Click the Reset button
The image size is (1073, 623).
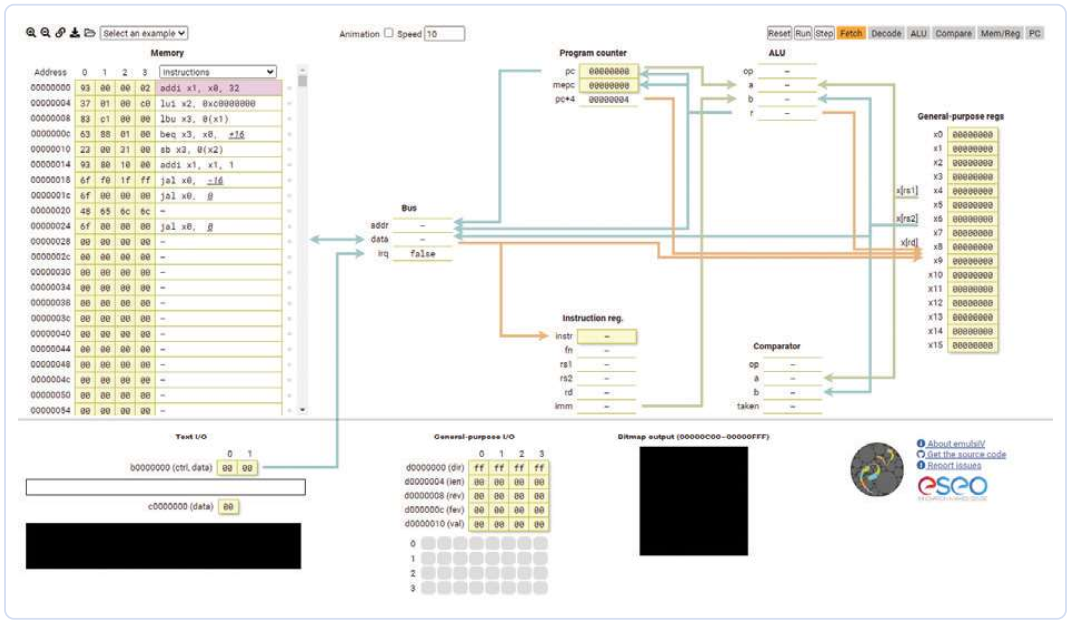[x=779, y=33]
